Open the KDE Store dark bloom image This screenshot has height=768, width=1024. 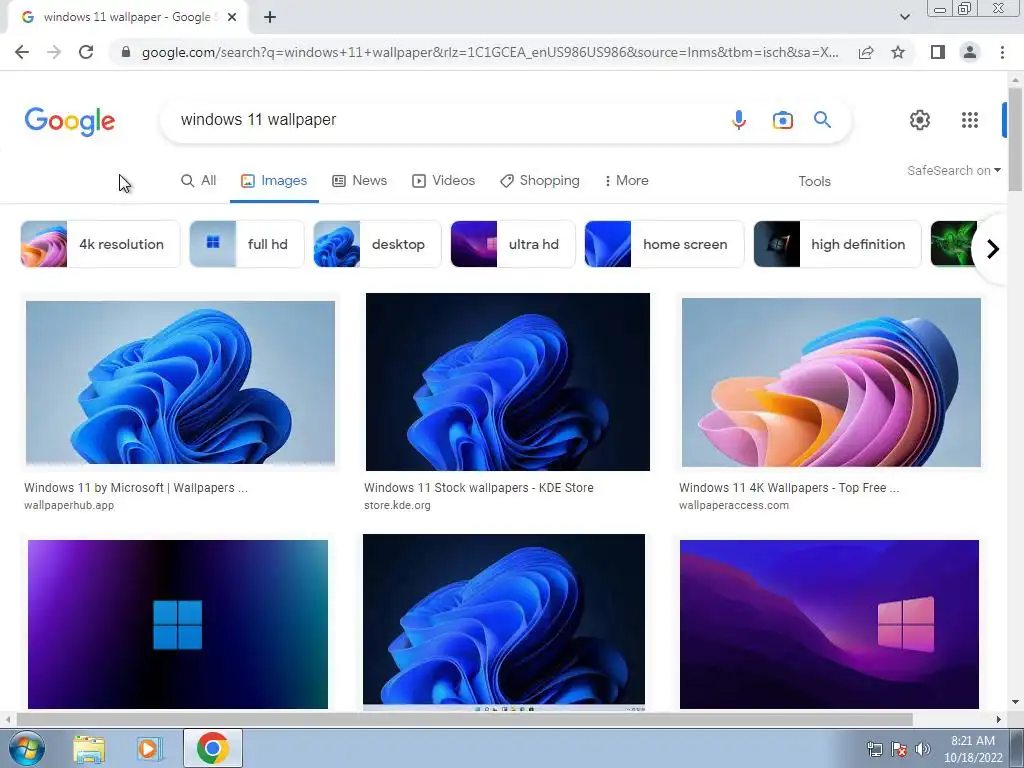click(507, 381)
